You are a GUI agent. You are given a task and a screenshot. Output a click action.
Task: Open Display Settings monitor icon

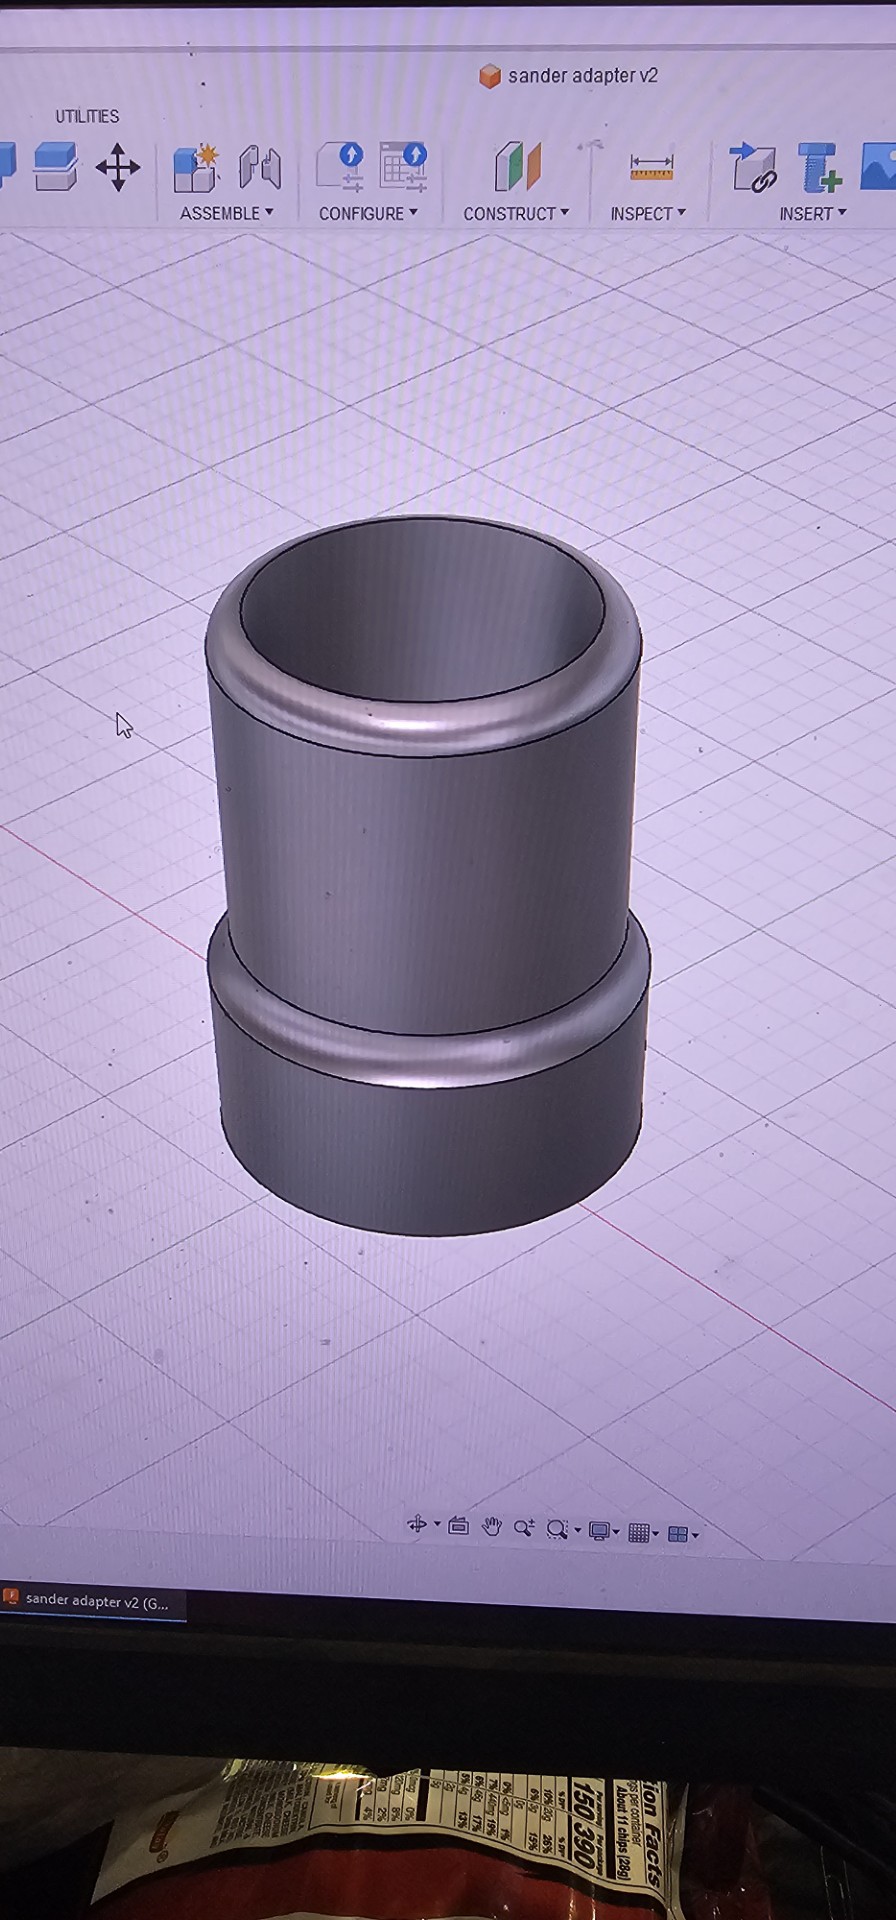pos(599,1531)
